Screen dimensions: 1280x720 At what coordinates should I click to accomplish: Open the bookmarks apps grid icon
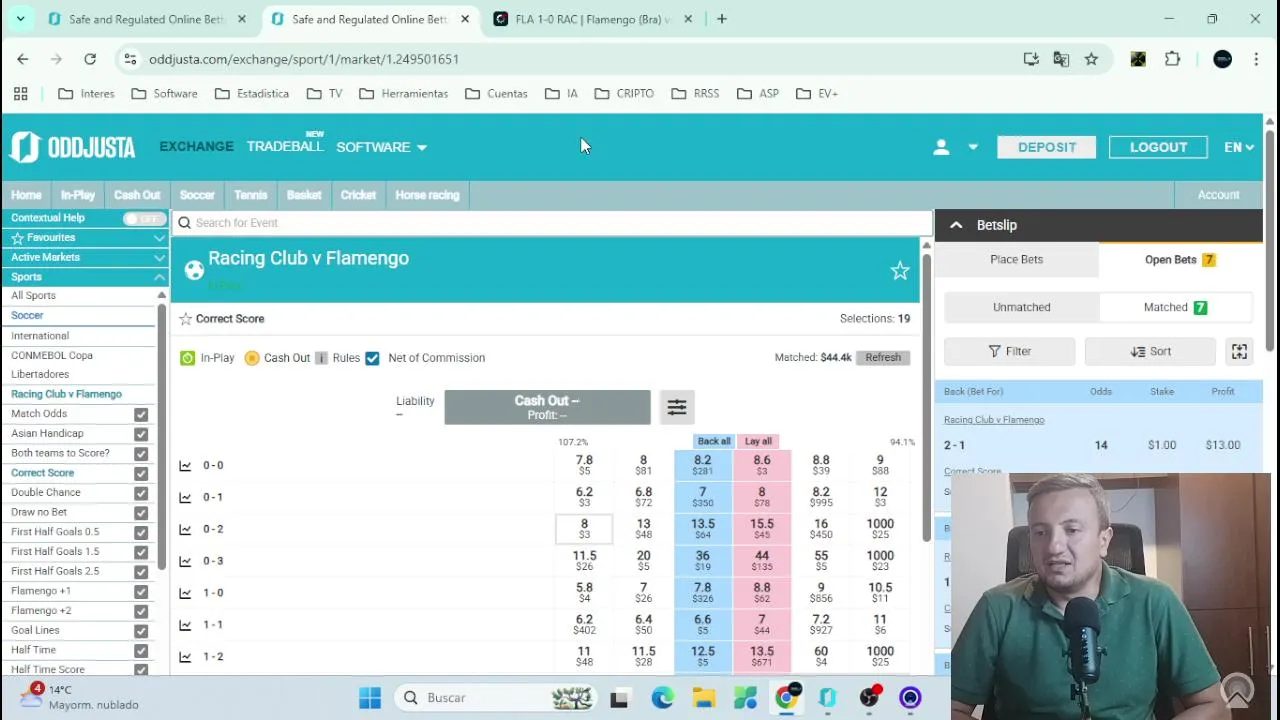point(20,94)
